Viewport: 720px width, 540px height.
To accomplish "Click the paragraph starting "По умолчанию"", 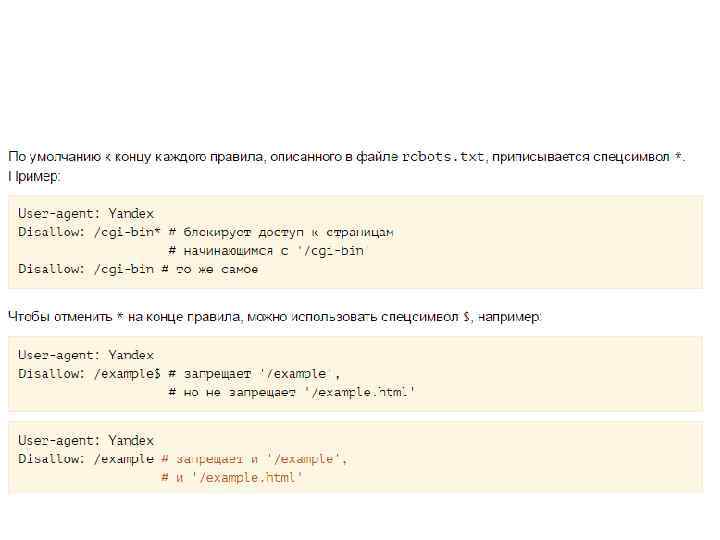I will click(x=200, y=158).
